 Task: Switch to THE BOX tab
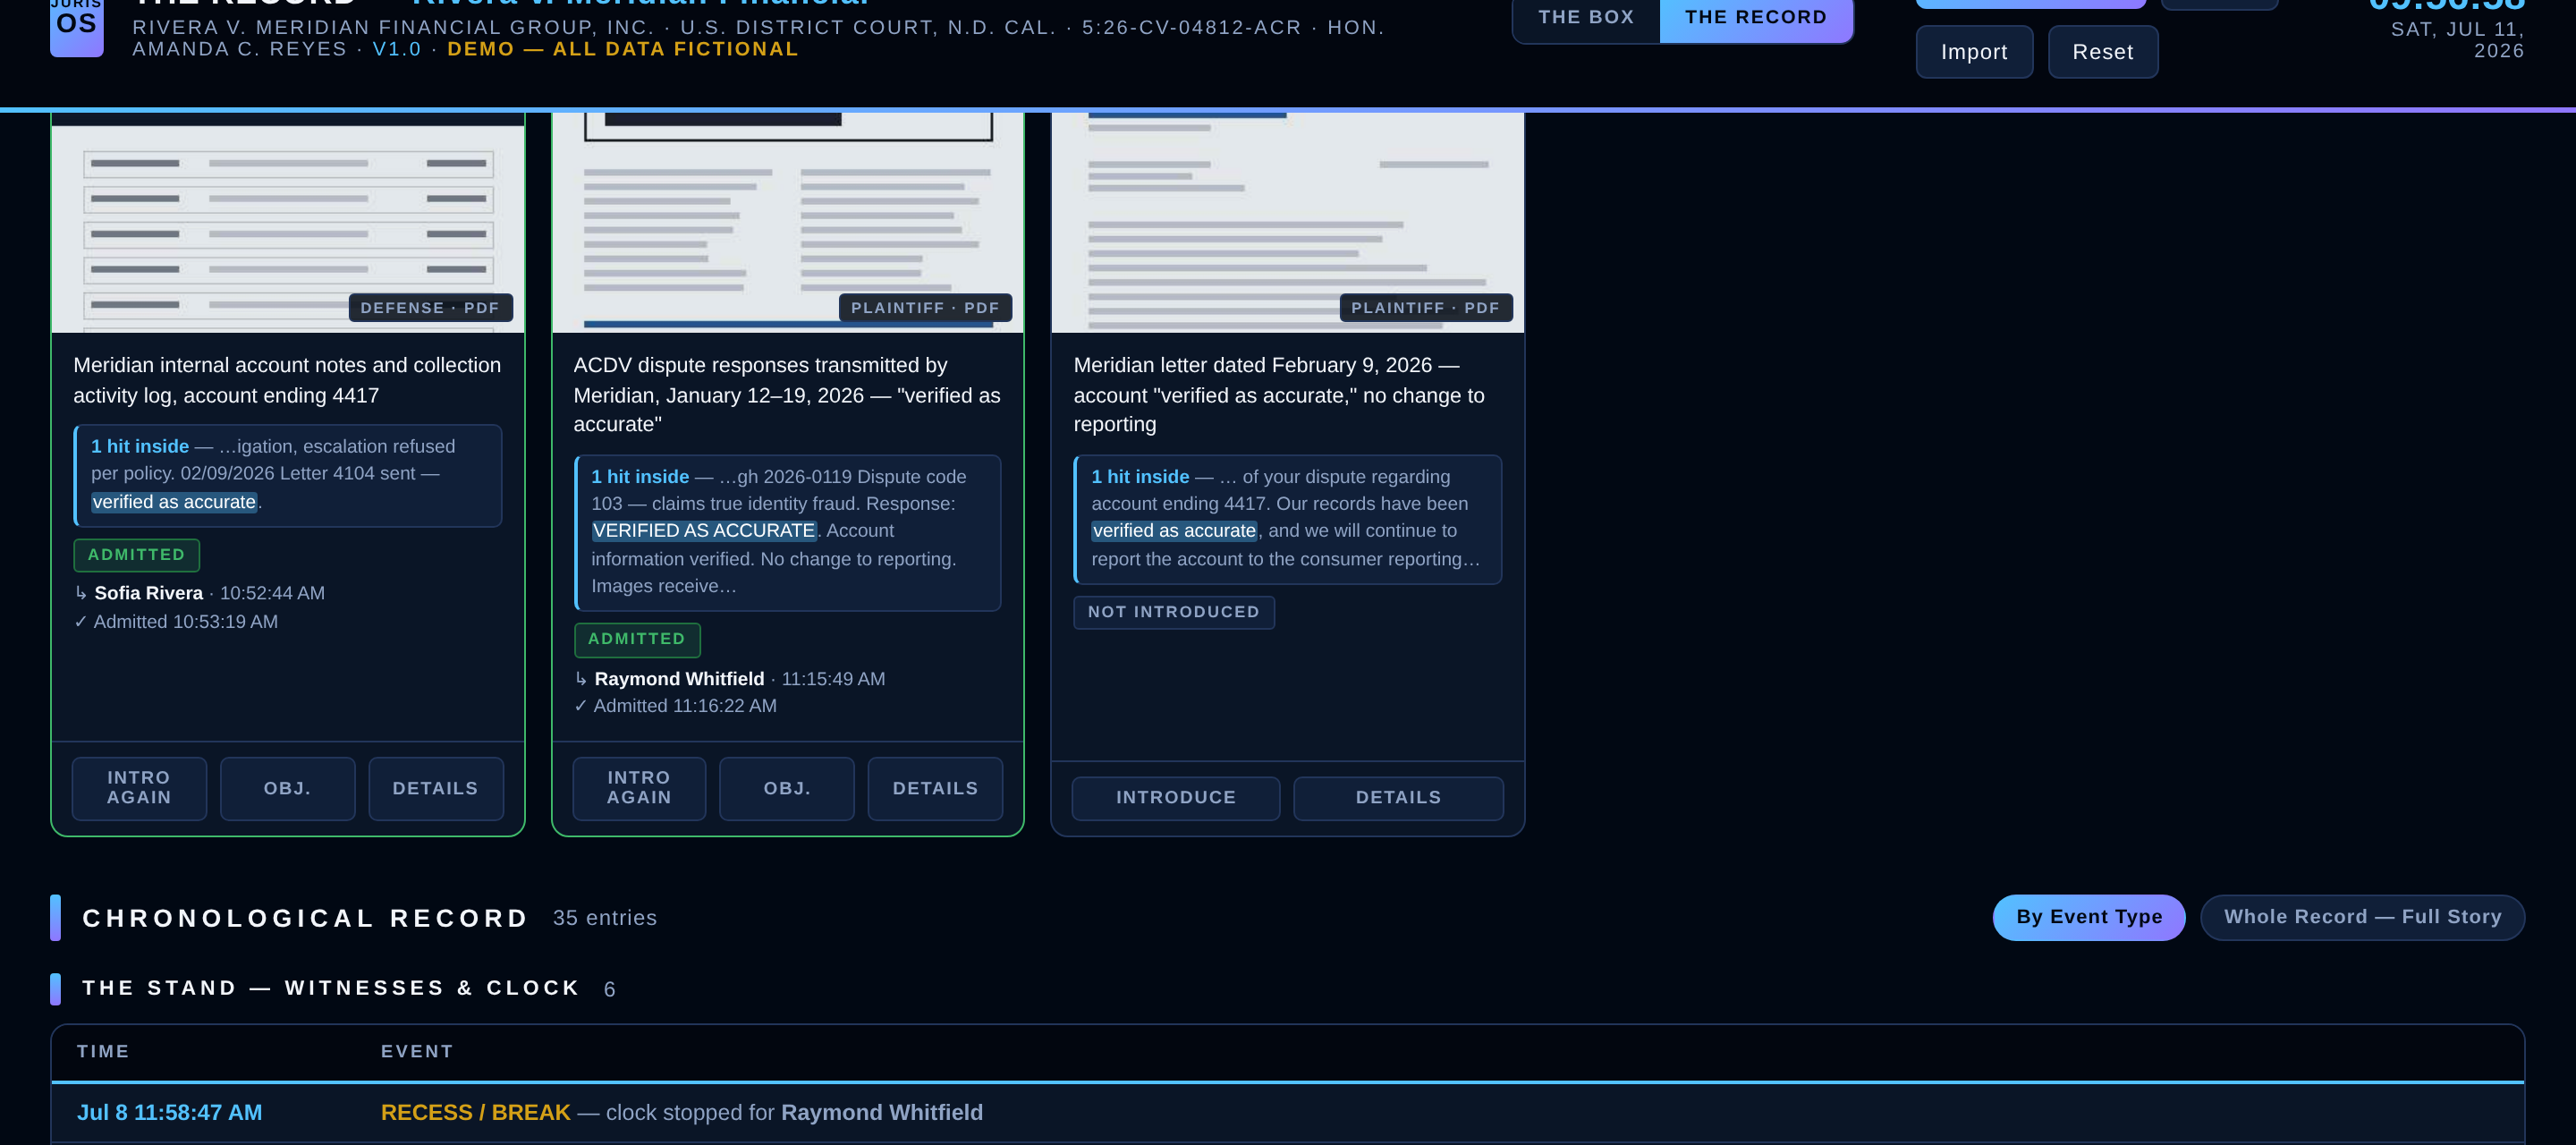[1586, 19]
